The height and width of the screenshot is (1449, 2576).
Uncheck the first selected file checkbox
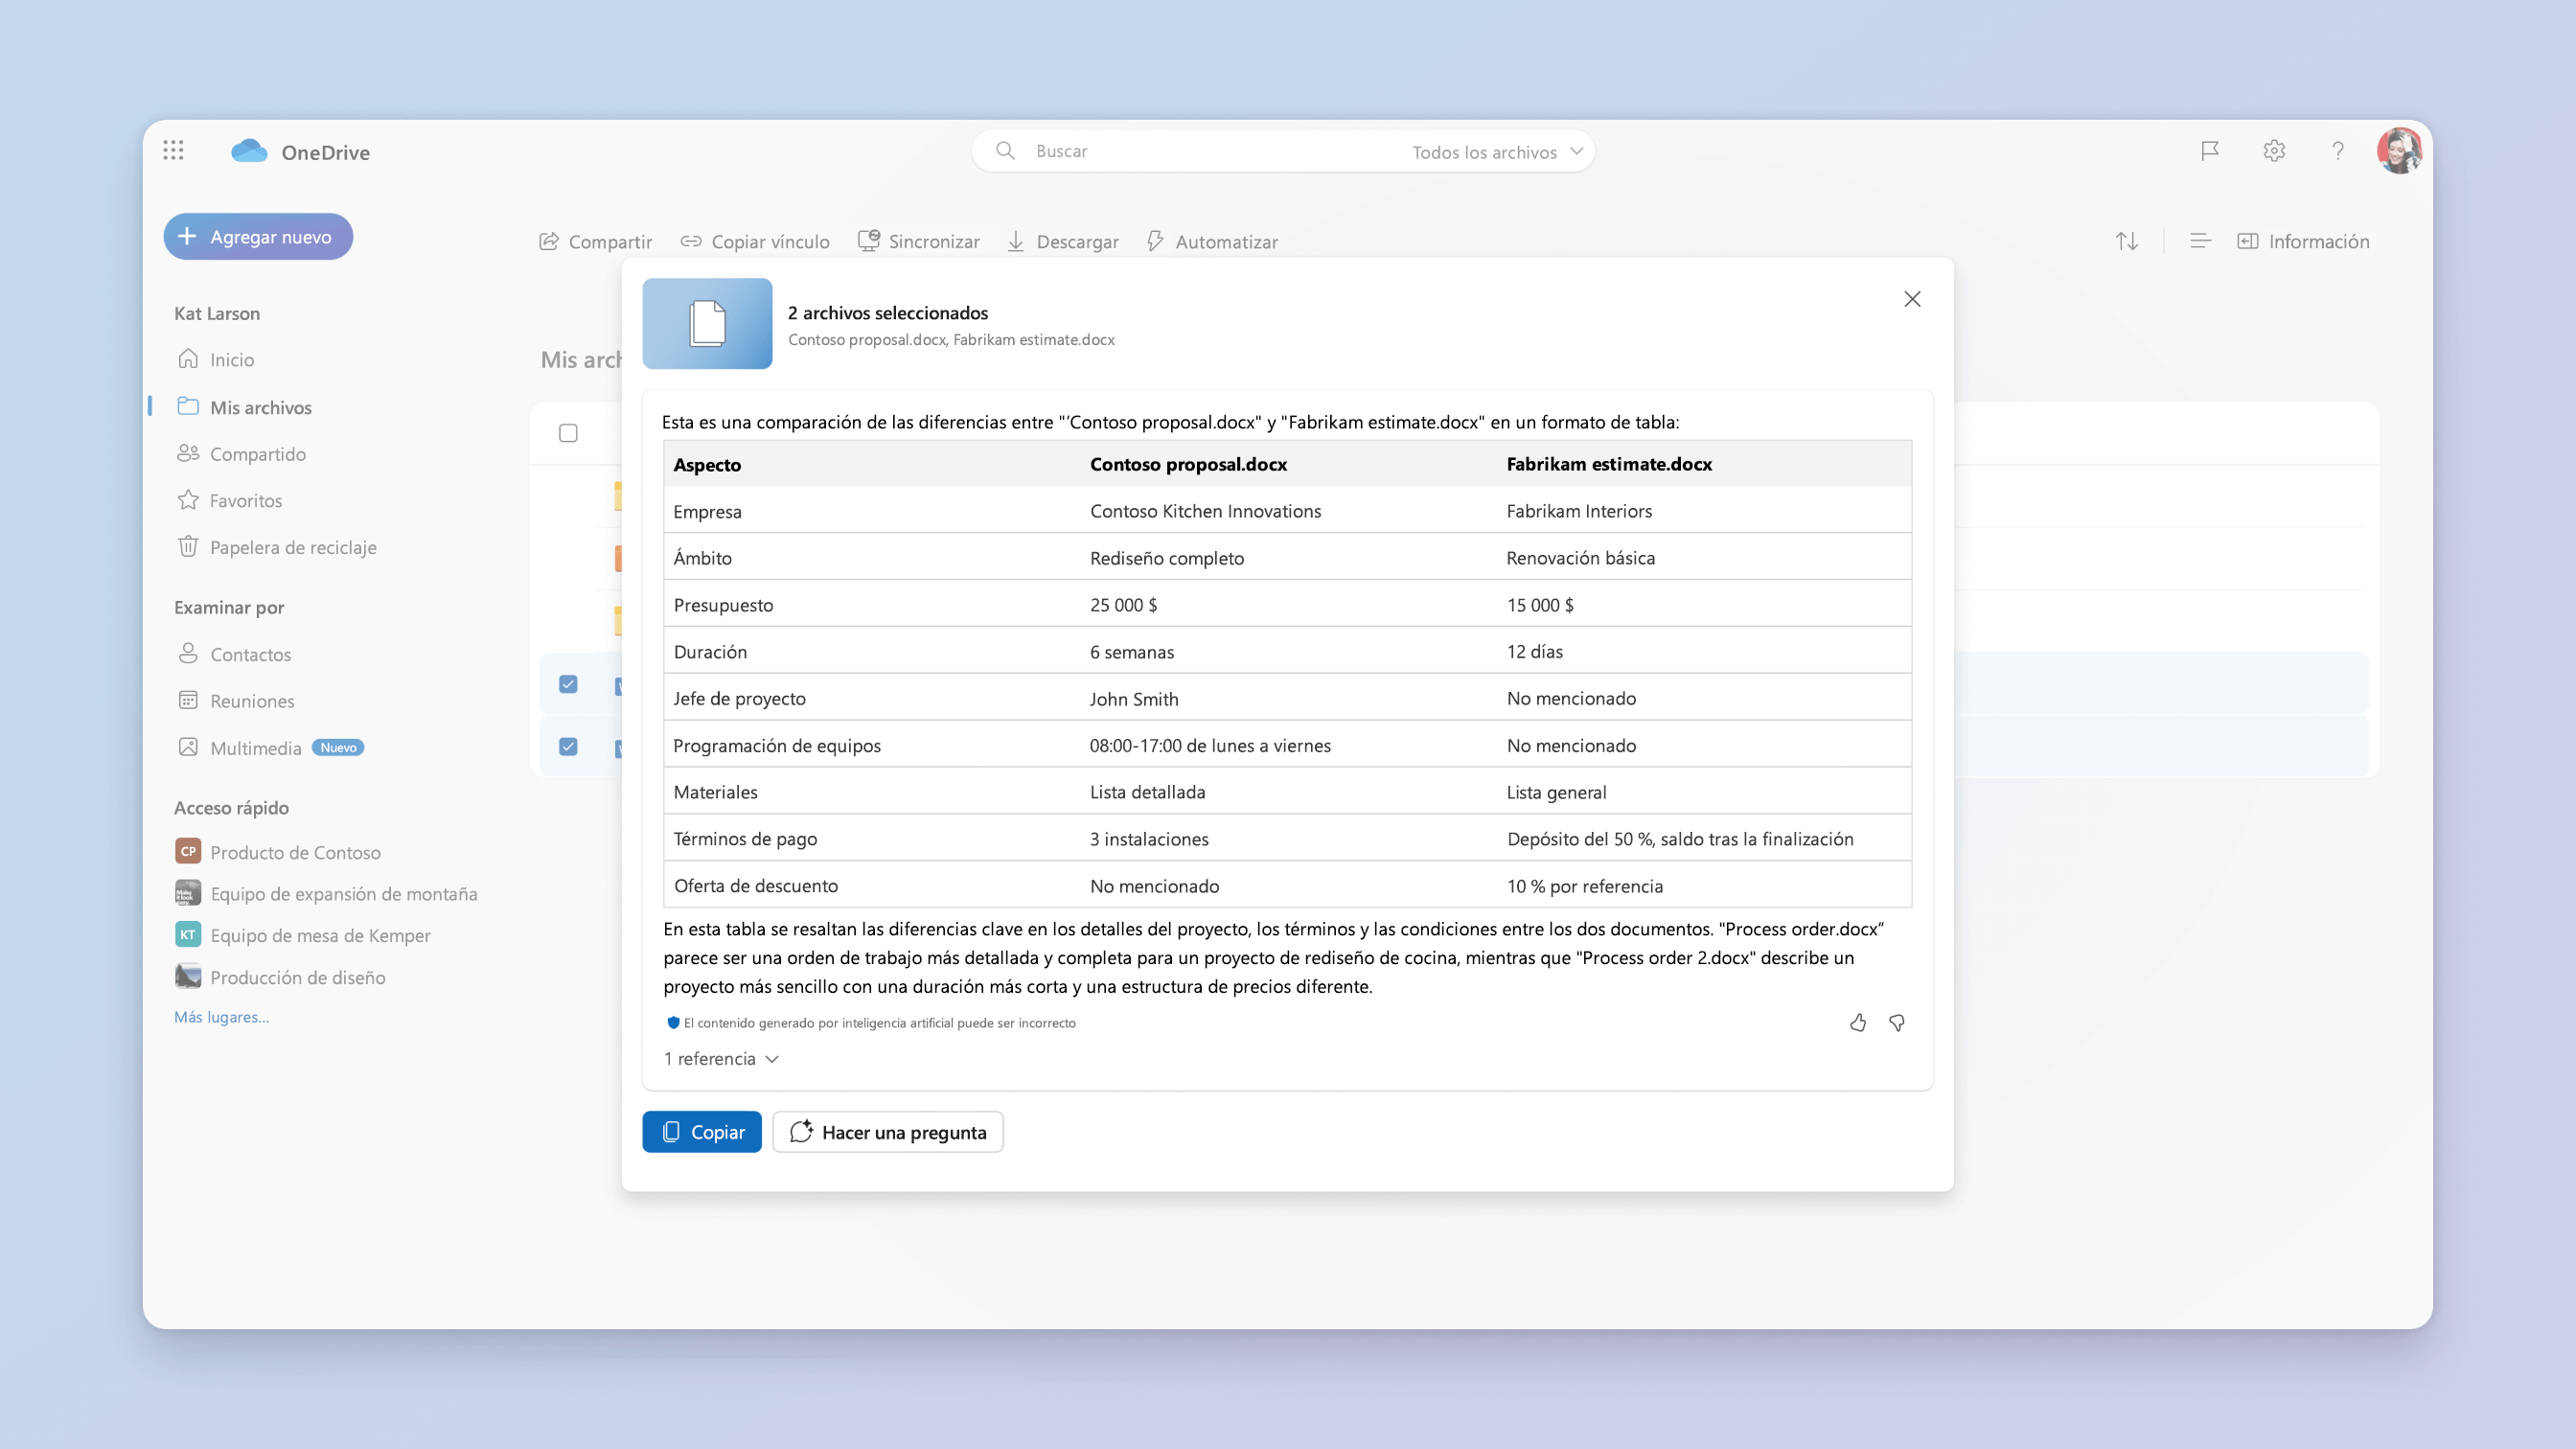568,684
